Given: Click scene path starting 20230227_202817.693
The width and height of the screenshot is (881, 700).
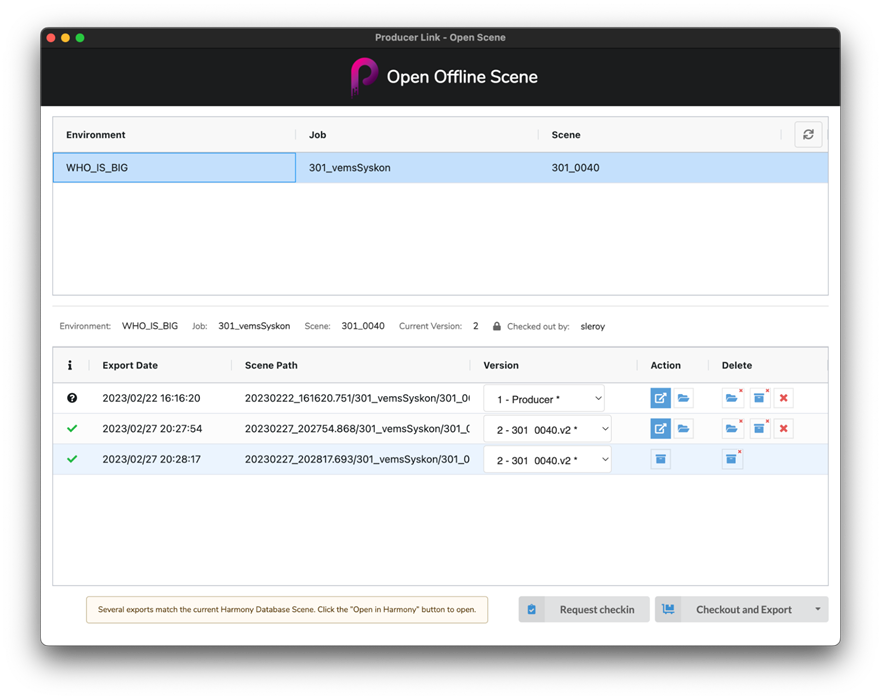Looking at the screenshot, I should click(357, 459).
